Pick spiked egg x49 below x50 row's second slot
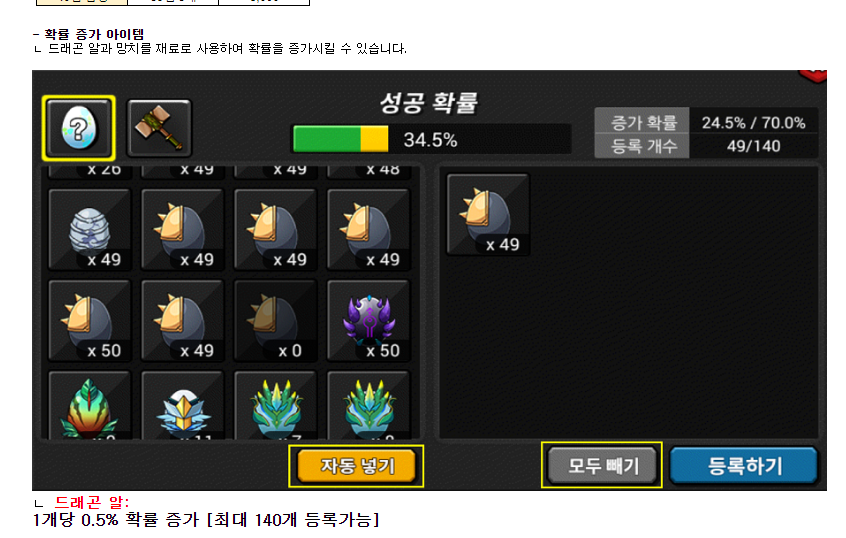 [x=182, y=321]
